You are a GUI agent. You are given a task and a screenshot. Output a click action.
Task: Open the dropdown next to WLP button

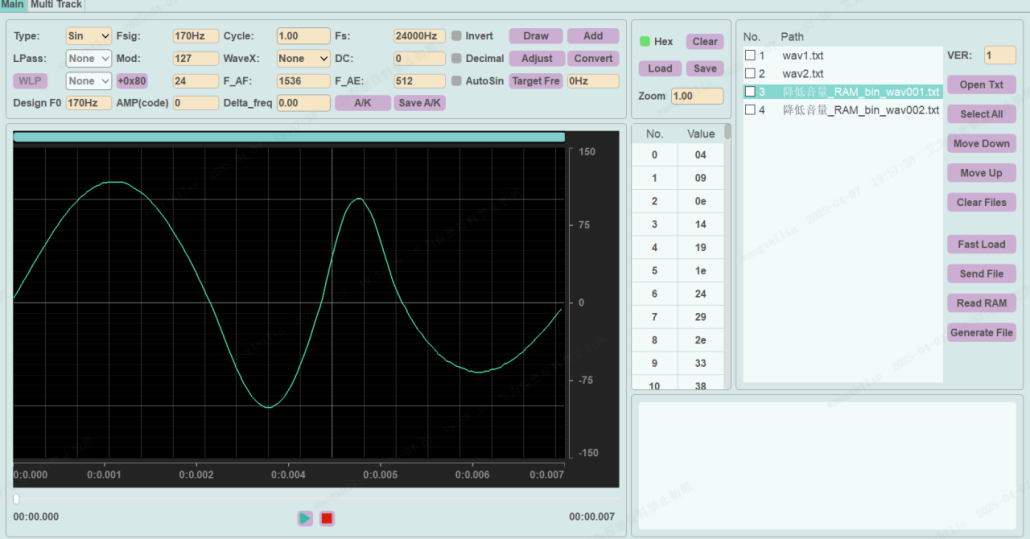pyautogui.click(x=89, y=81)
